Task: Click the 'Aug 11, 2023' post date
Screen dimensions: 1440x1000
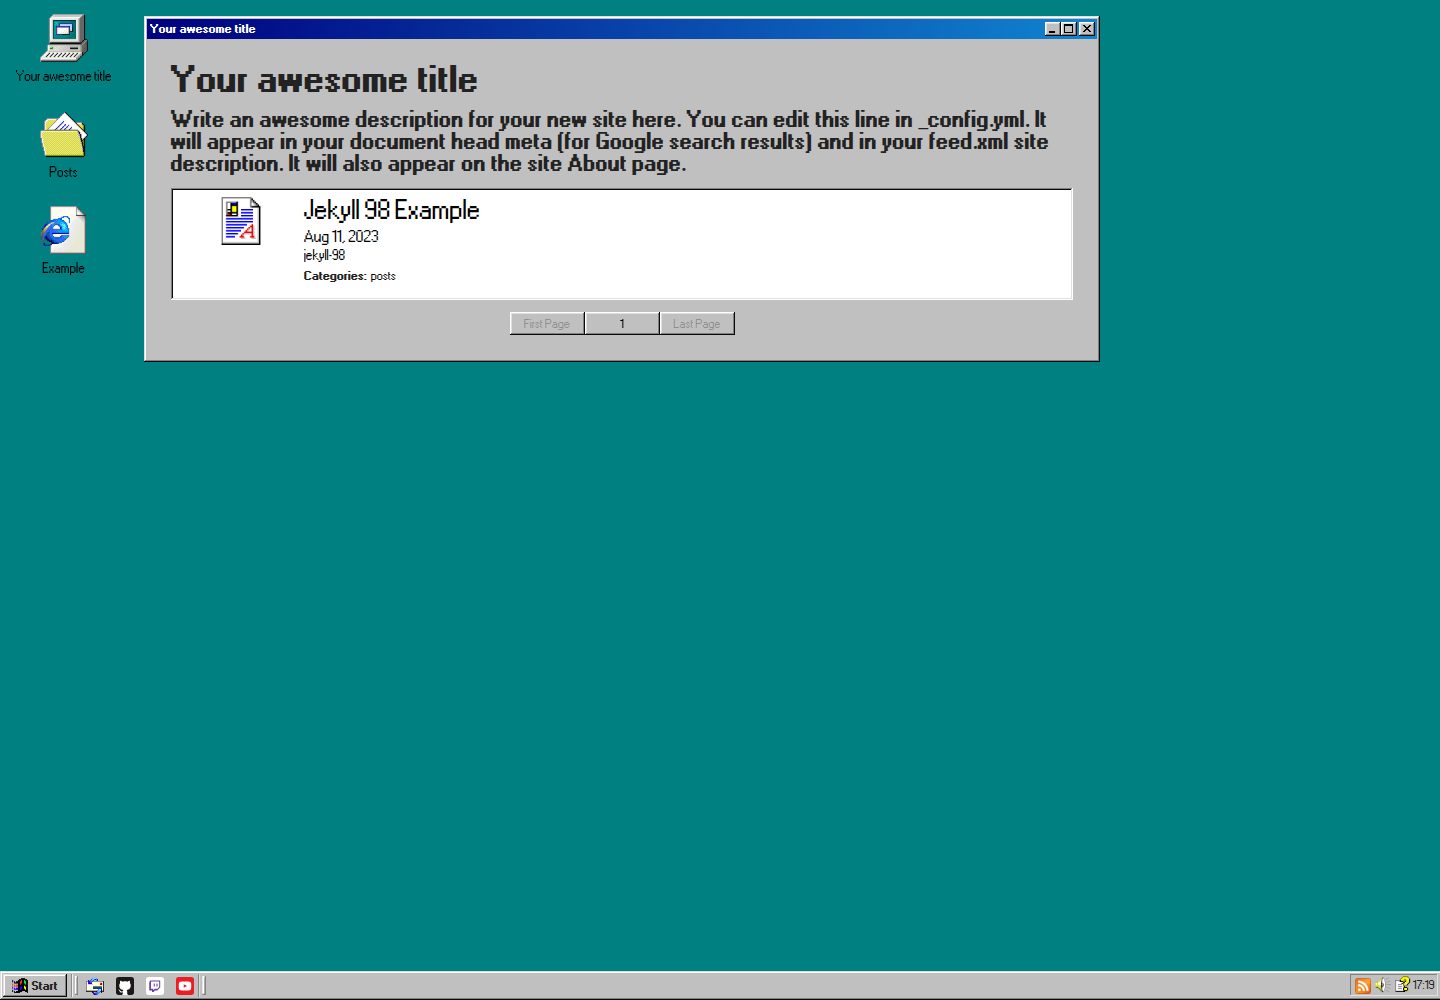Action: point(341,237)
